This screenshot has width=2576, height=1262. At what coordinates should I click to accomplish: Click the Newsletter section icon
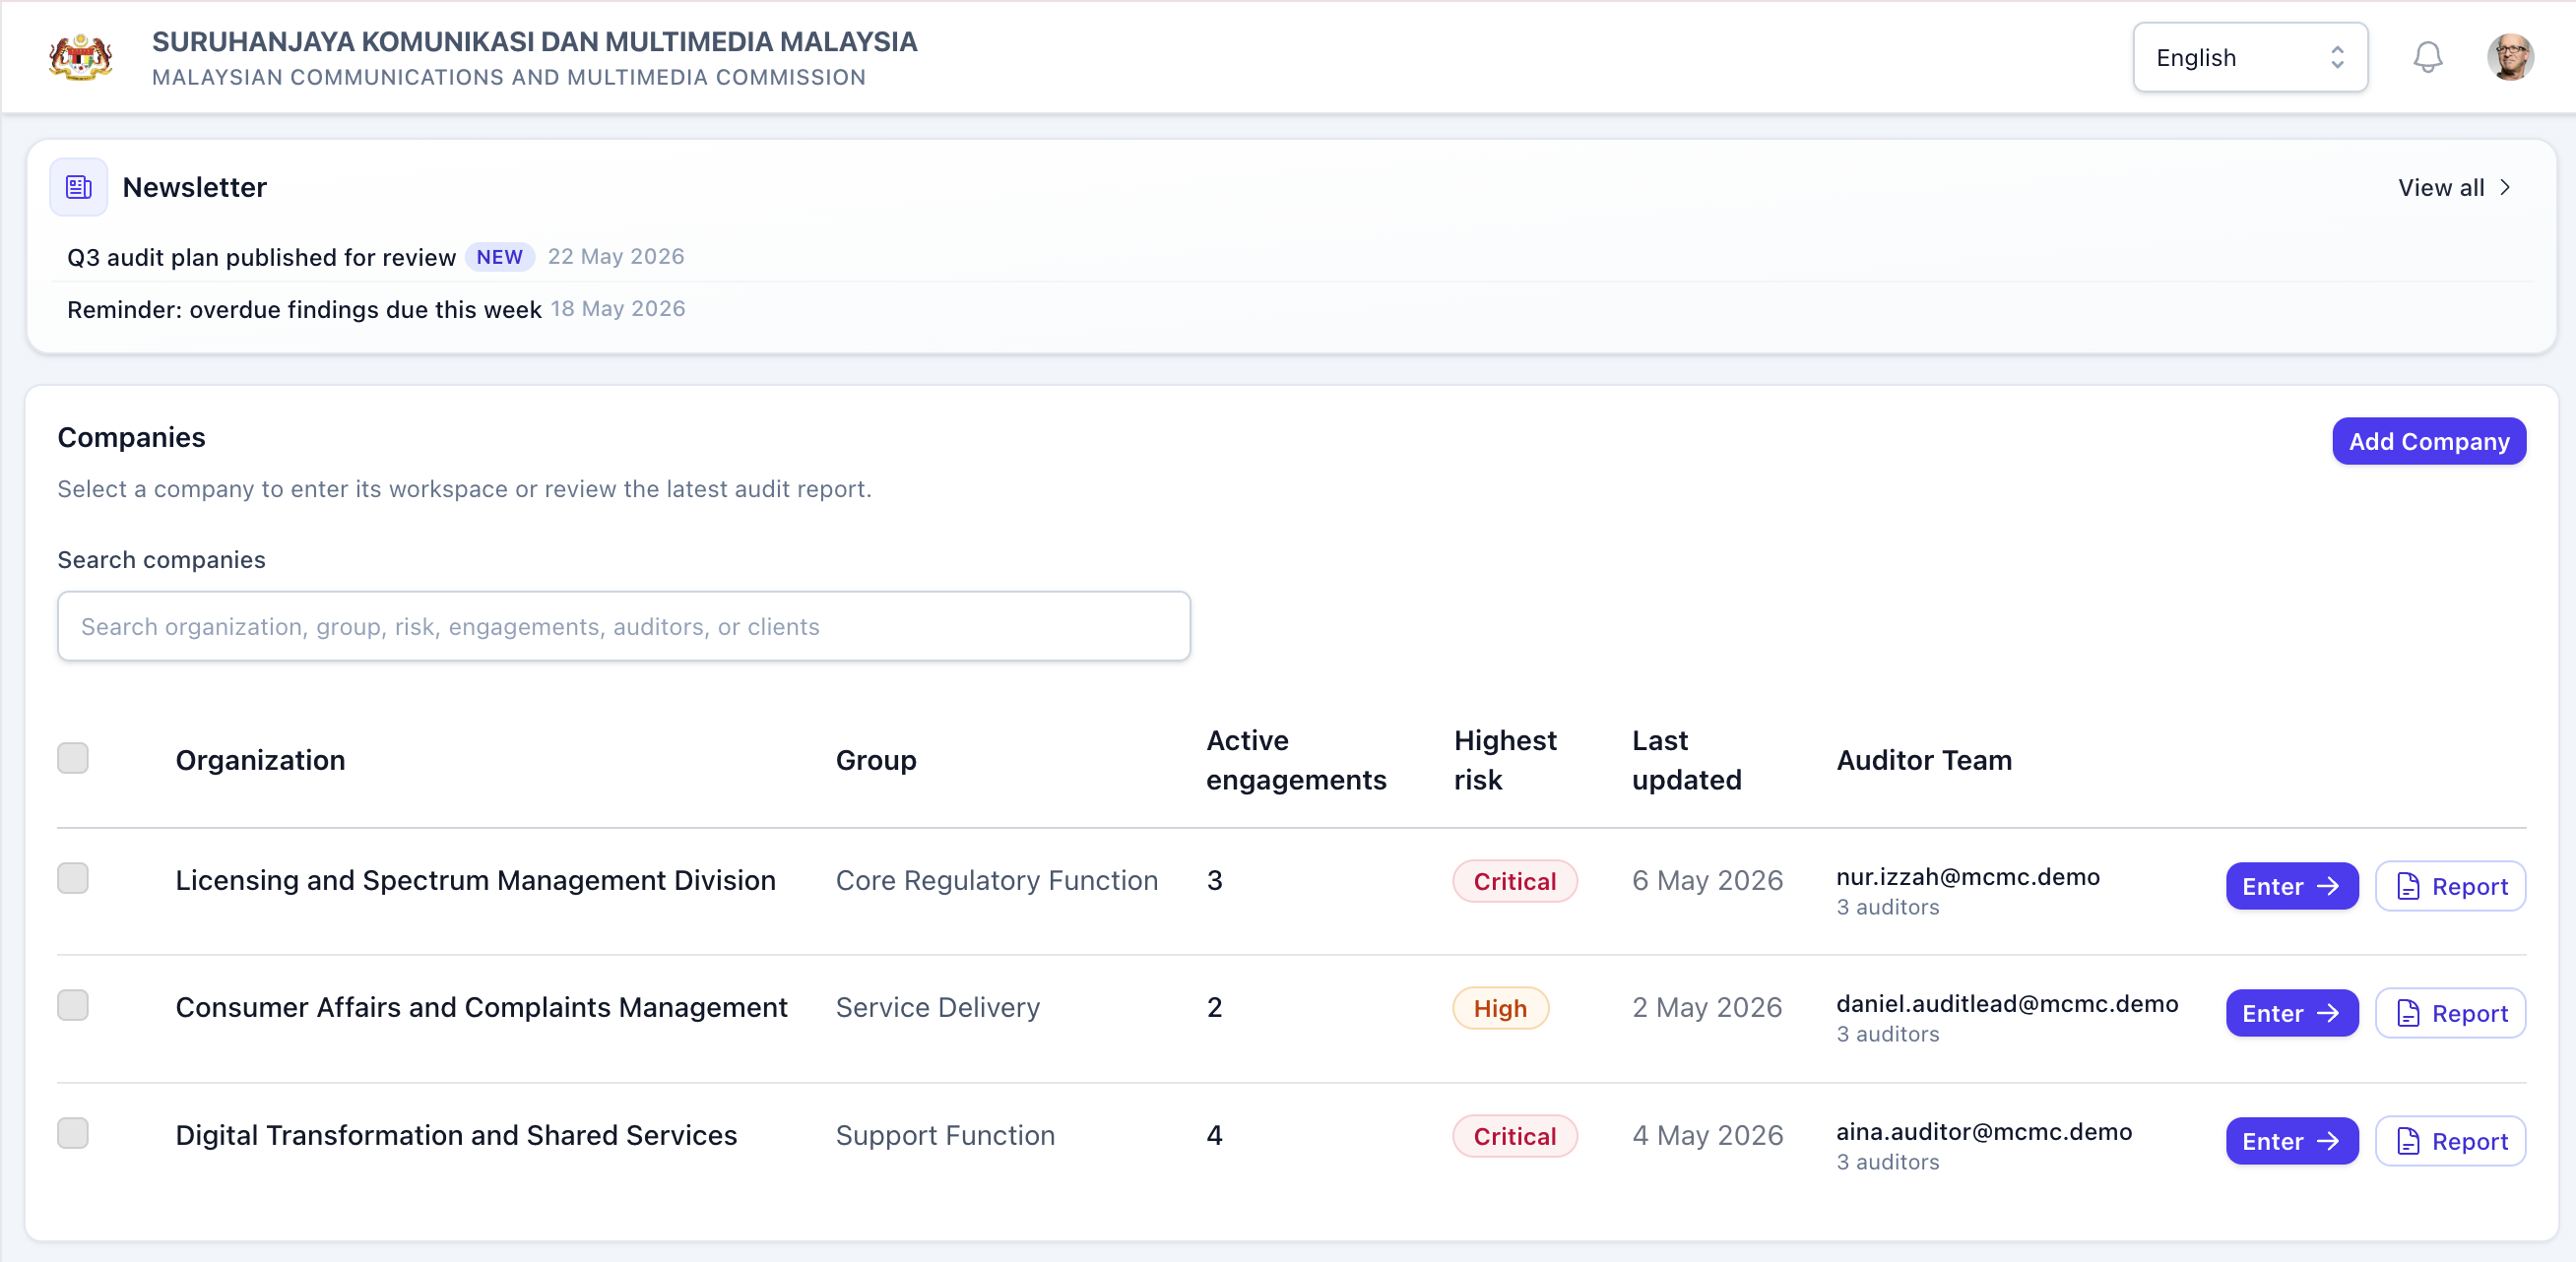pos(79,187)
